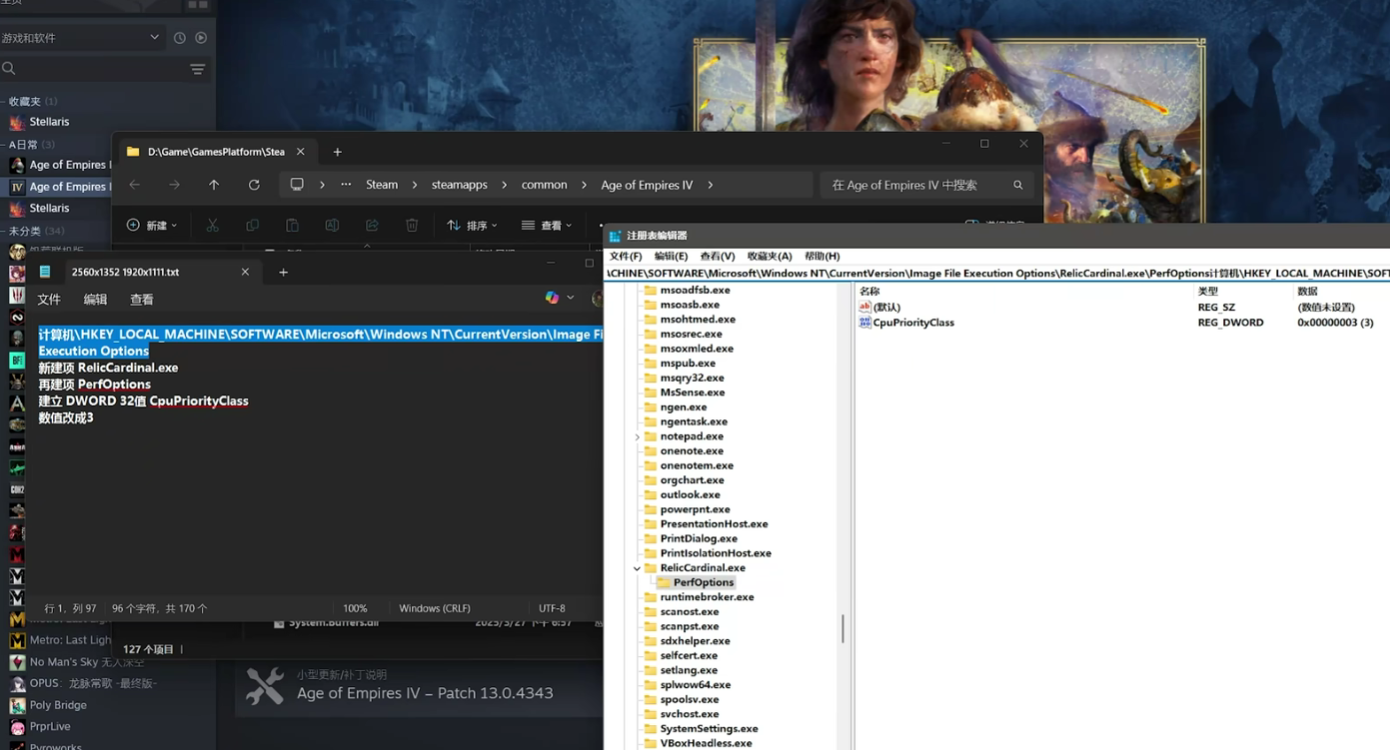
Task: Click the steamapps breadcrumb in address bar
Action: (x=459, y=185)
